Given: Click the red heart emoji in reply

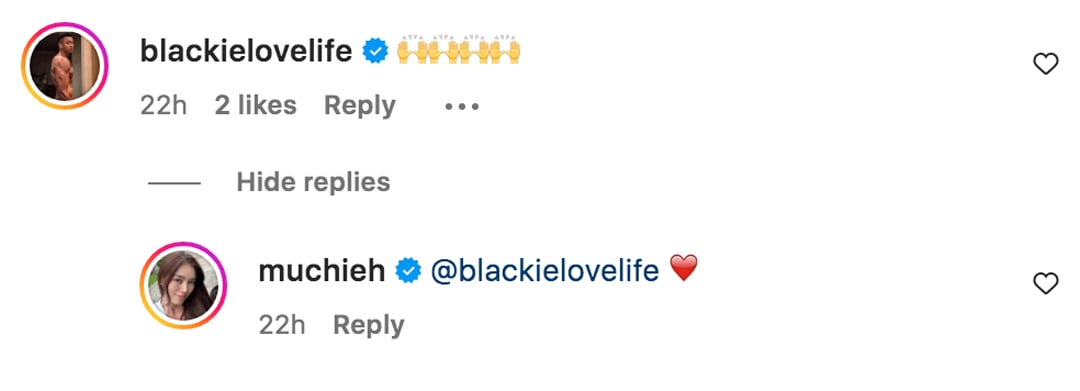Looking at the screenshot, I should [683, 268].
